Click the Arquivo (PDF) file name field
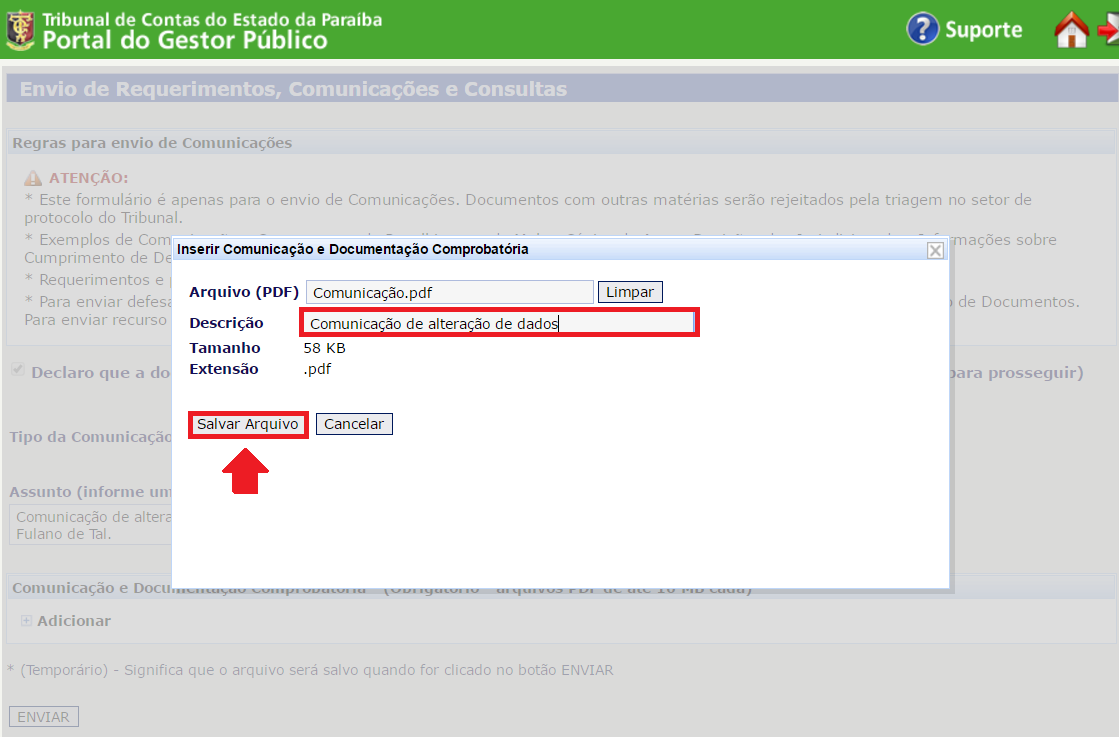Screen dimensions: 1119x737 pos(450,292)
